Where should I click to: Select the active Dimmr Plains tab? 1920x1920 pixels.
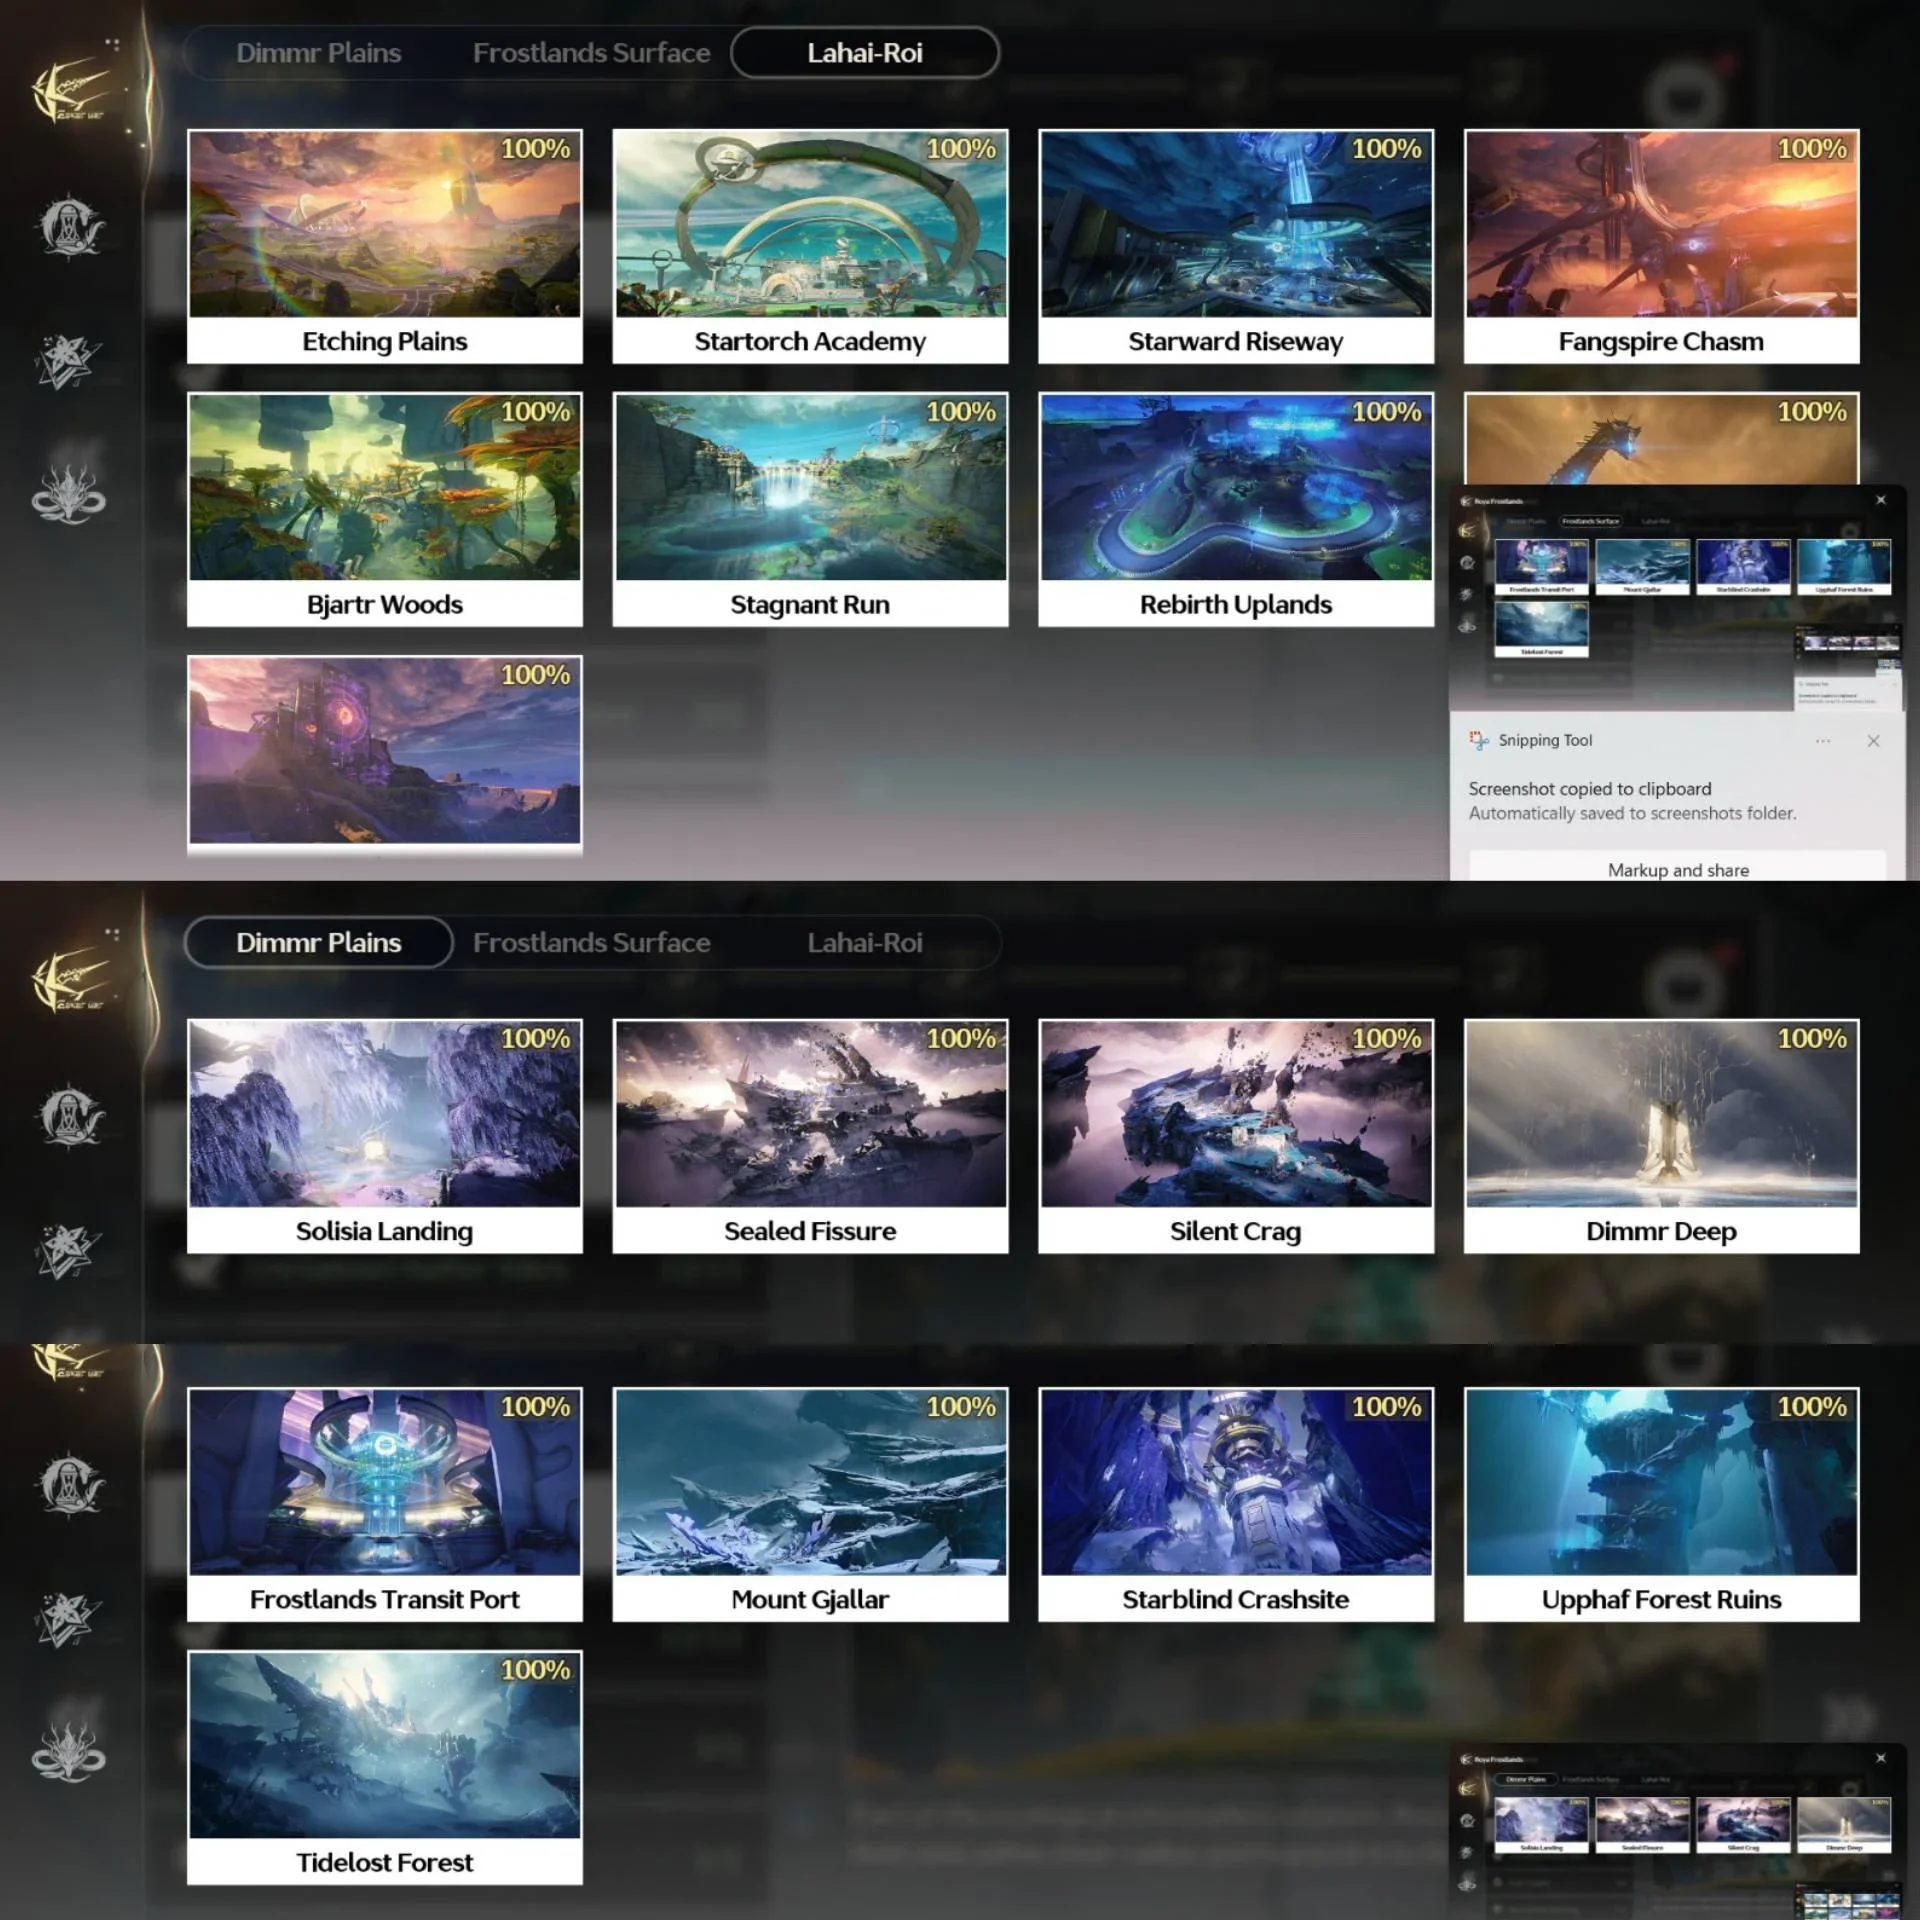click(319, 942)
